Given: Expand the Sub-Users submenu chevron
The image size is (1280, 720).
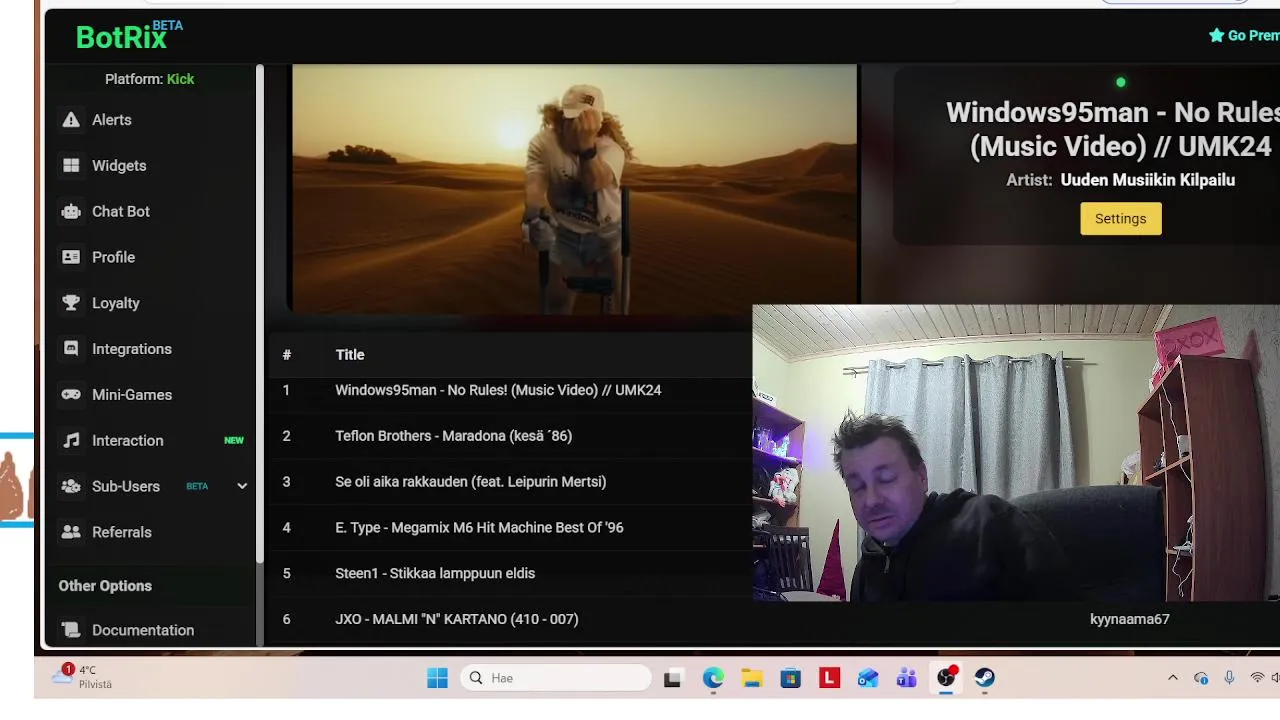Looking at the screenshot, I should point(242,486).
